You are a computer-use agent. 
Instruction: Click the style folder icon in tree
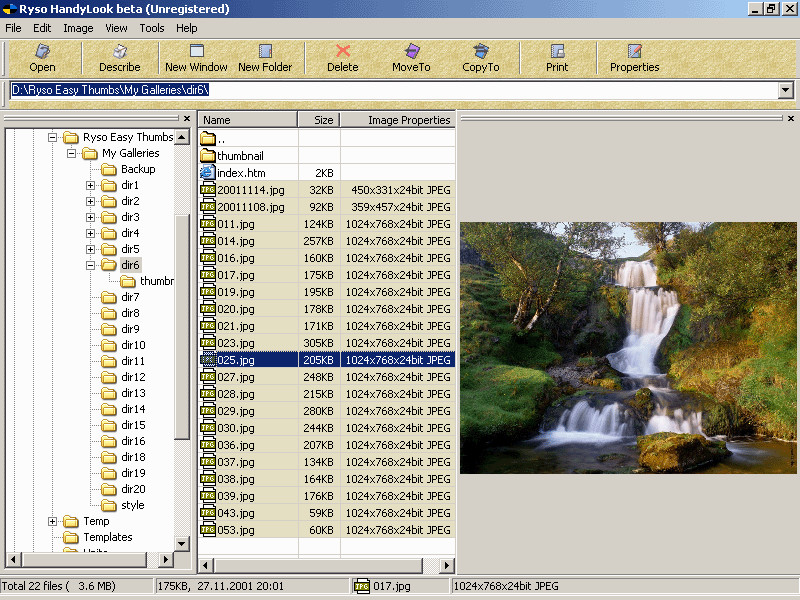(x=109, y=505)
